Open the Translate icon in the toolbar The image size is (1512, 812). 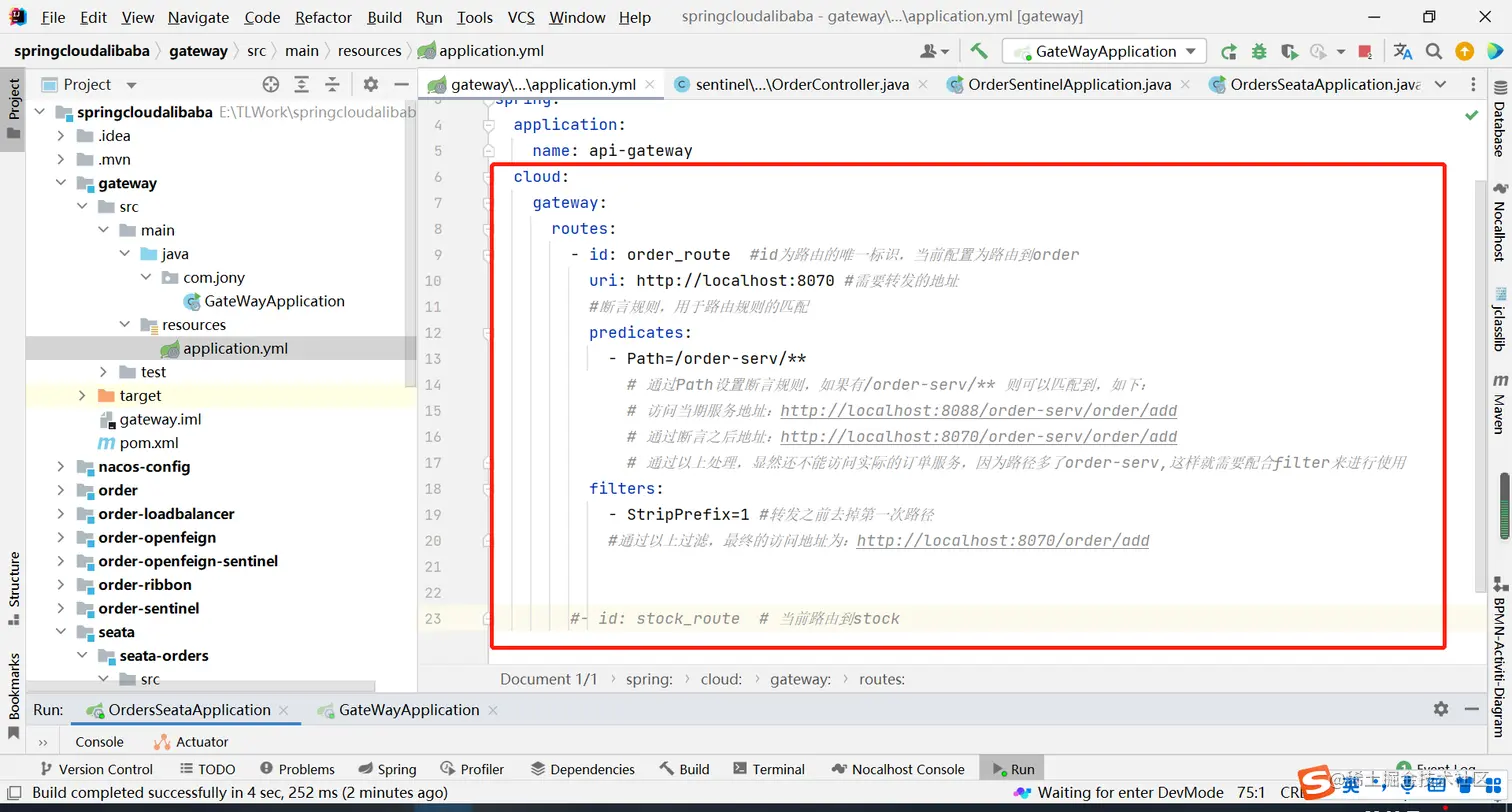tap(1403, 51)
